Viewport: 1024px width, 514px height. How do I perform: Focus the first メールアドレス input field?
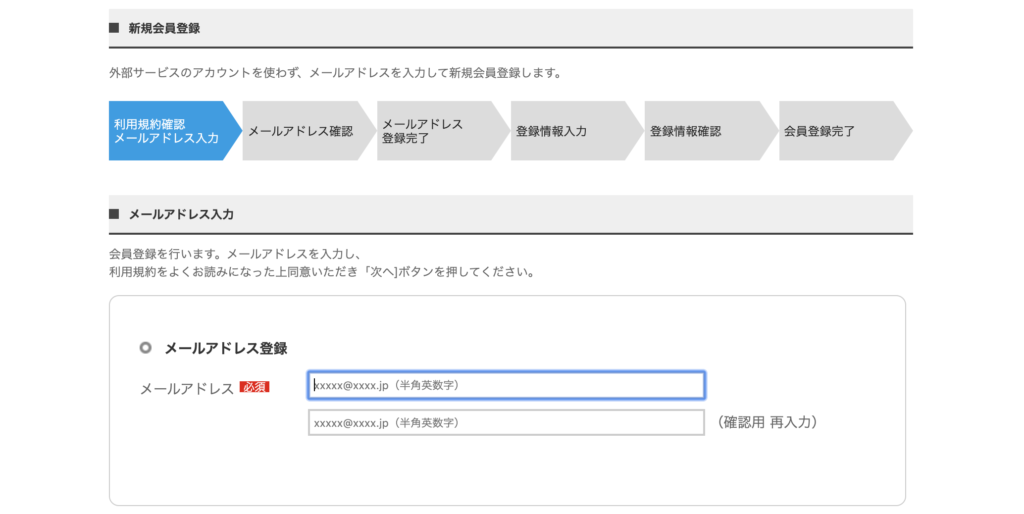click(506, 385)
